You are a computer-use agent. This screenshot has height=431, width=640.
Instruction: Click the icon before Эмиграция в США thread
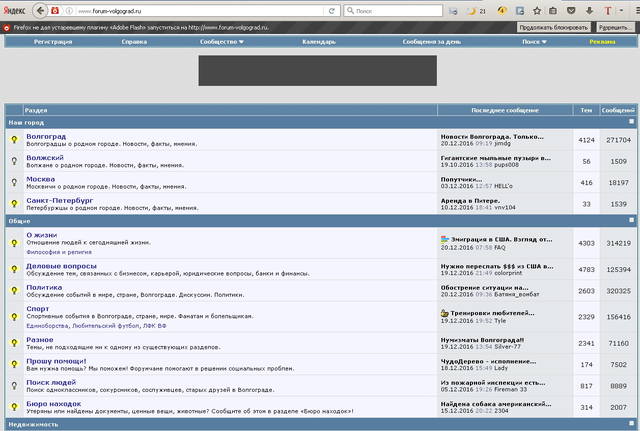[444, 239]
